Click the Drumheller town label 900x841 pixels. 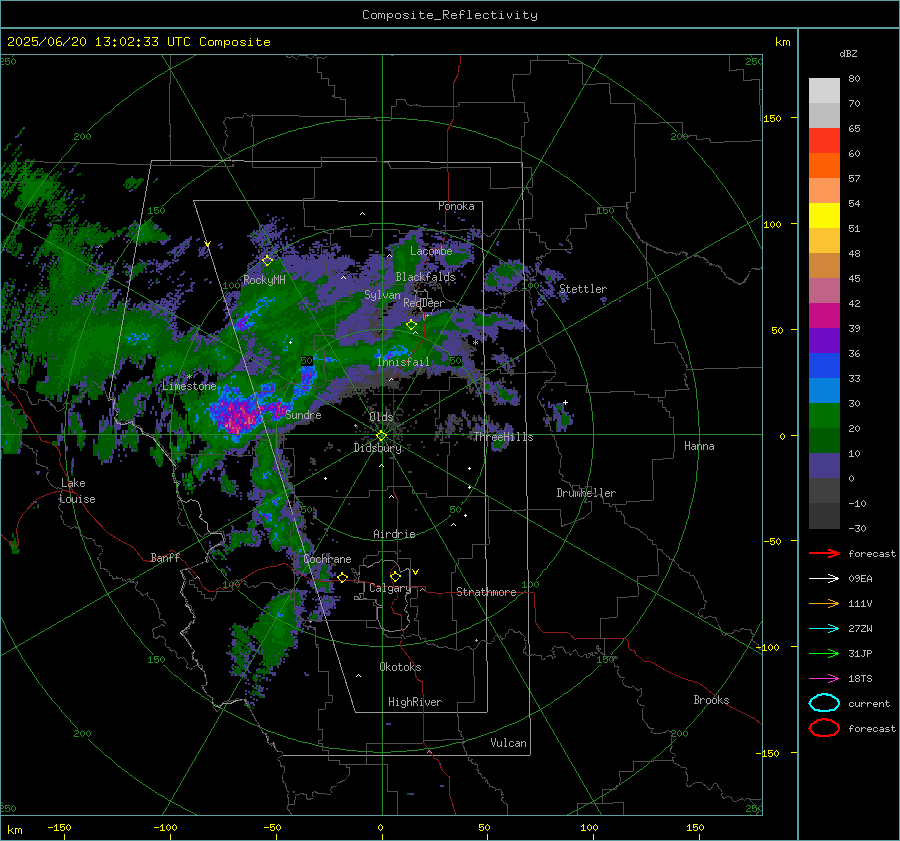[x=586, y=493]
